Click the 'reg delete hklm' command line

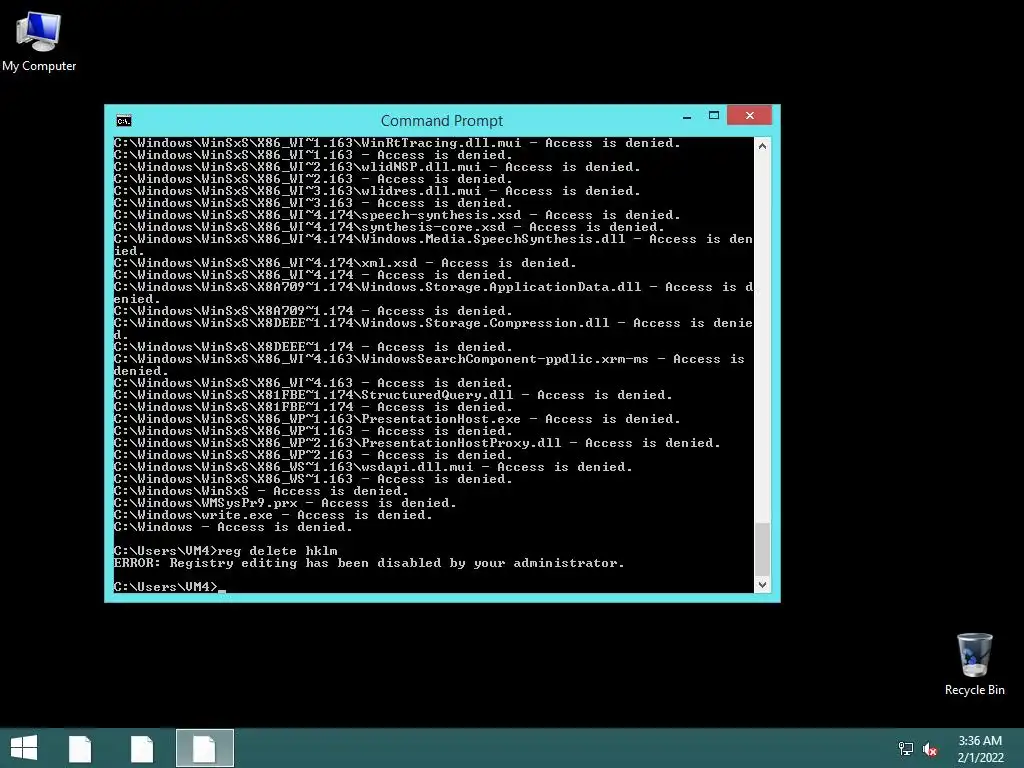pos(225,551)
